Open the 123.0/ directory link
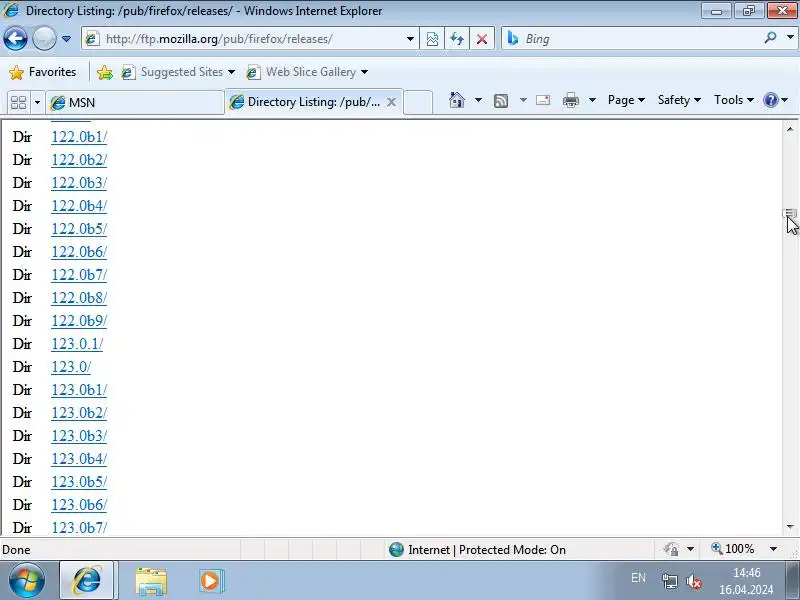 point(71,366)
